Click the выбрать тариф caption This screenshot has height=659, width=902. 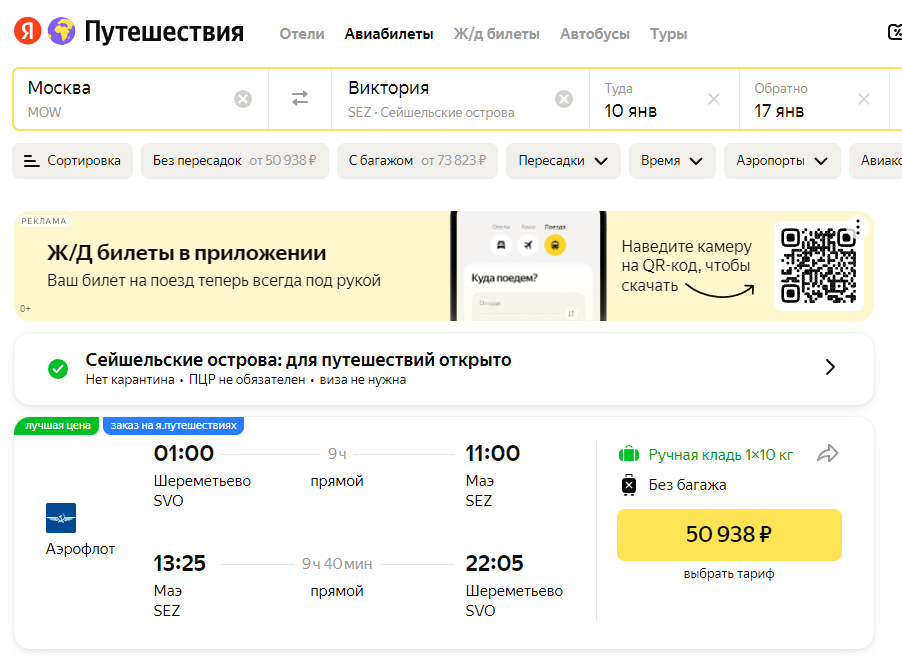[729, 574]
